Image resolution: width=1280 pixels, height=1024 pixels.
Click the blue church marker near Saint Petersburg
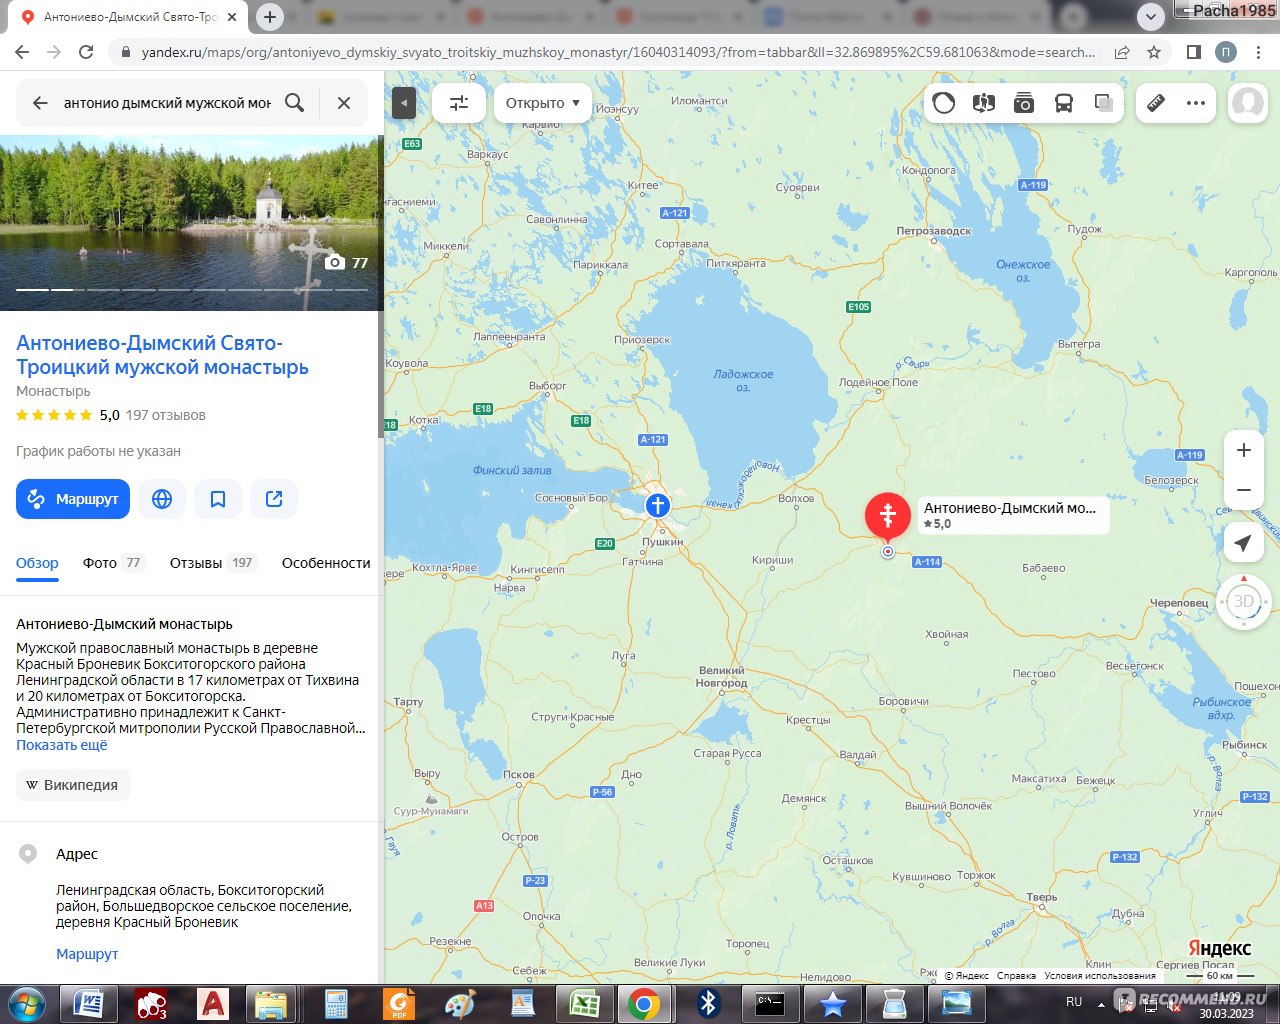pos(657,505)
